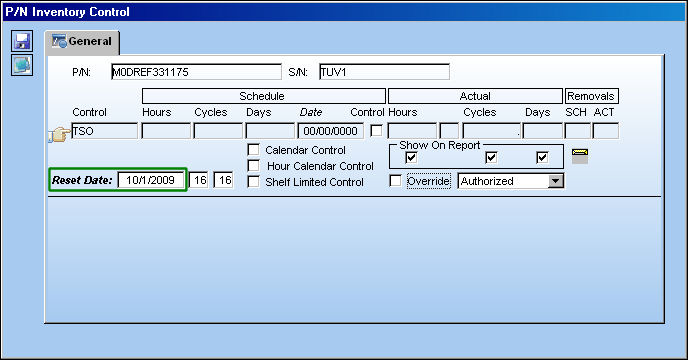Click the monitor icon below Save
This screenshot has height=360, width=688.
click(22, 65)
